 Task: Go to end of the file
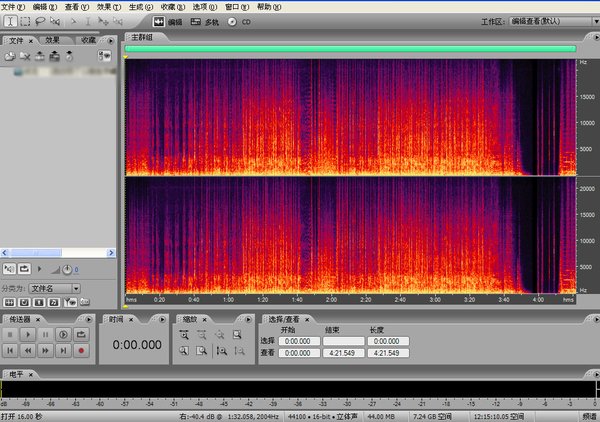[x=63, y=350]
